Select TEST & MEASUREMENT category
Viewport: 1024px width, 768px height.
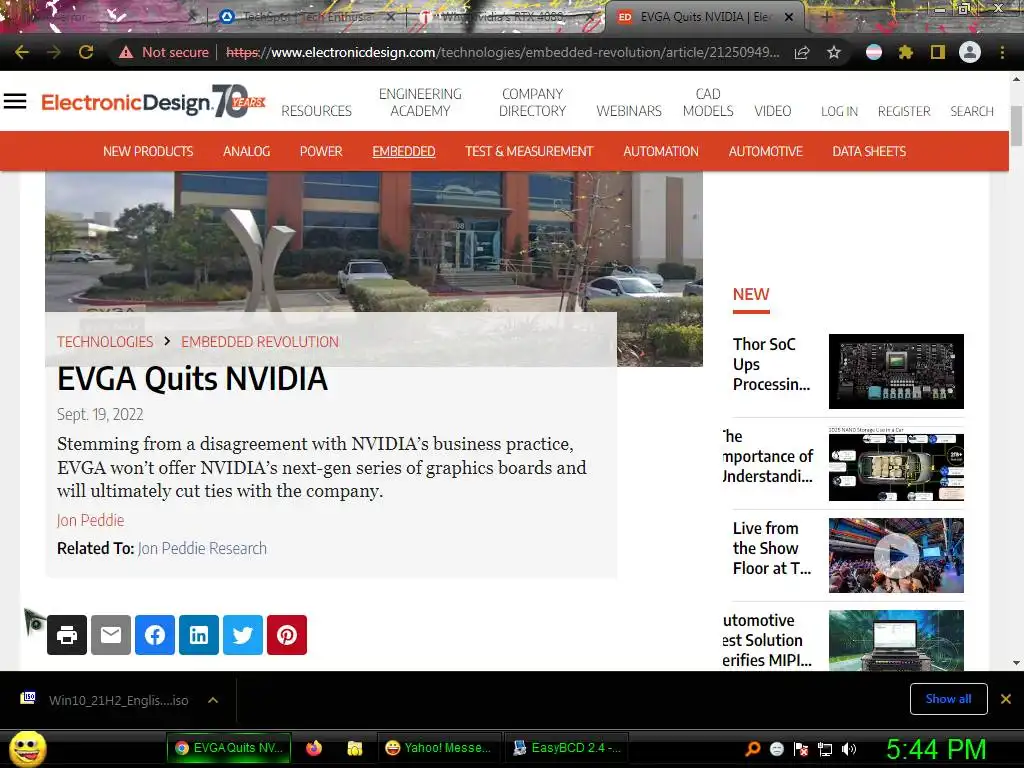[x=529, y=152]
